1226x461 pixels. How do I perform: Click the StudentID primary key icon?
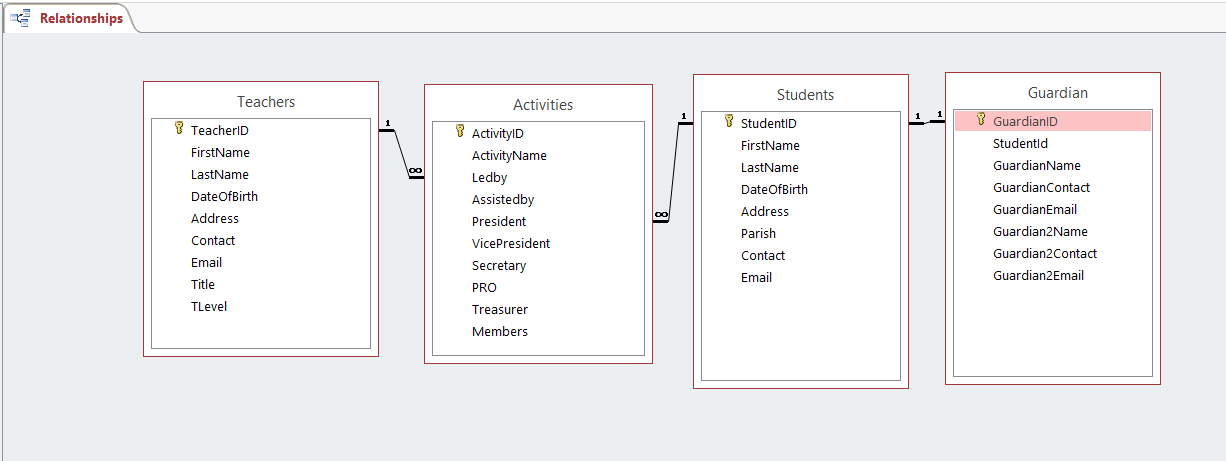(x=729, y=122)
